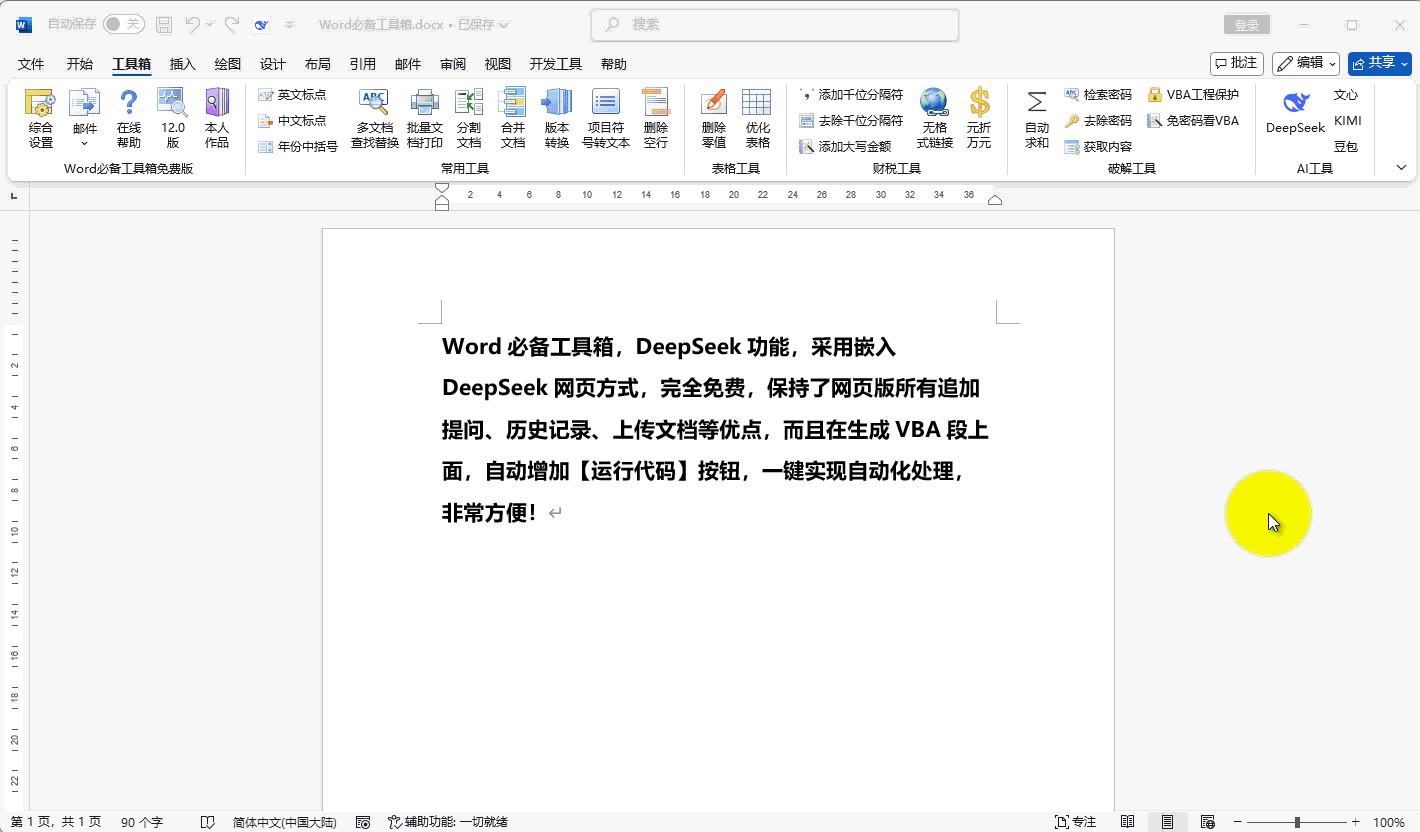Select the 优化表格 (optimize table) tool
Image resolution: width=1420 pixels, height=832 pixels.
point(757,112)
